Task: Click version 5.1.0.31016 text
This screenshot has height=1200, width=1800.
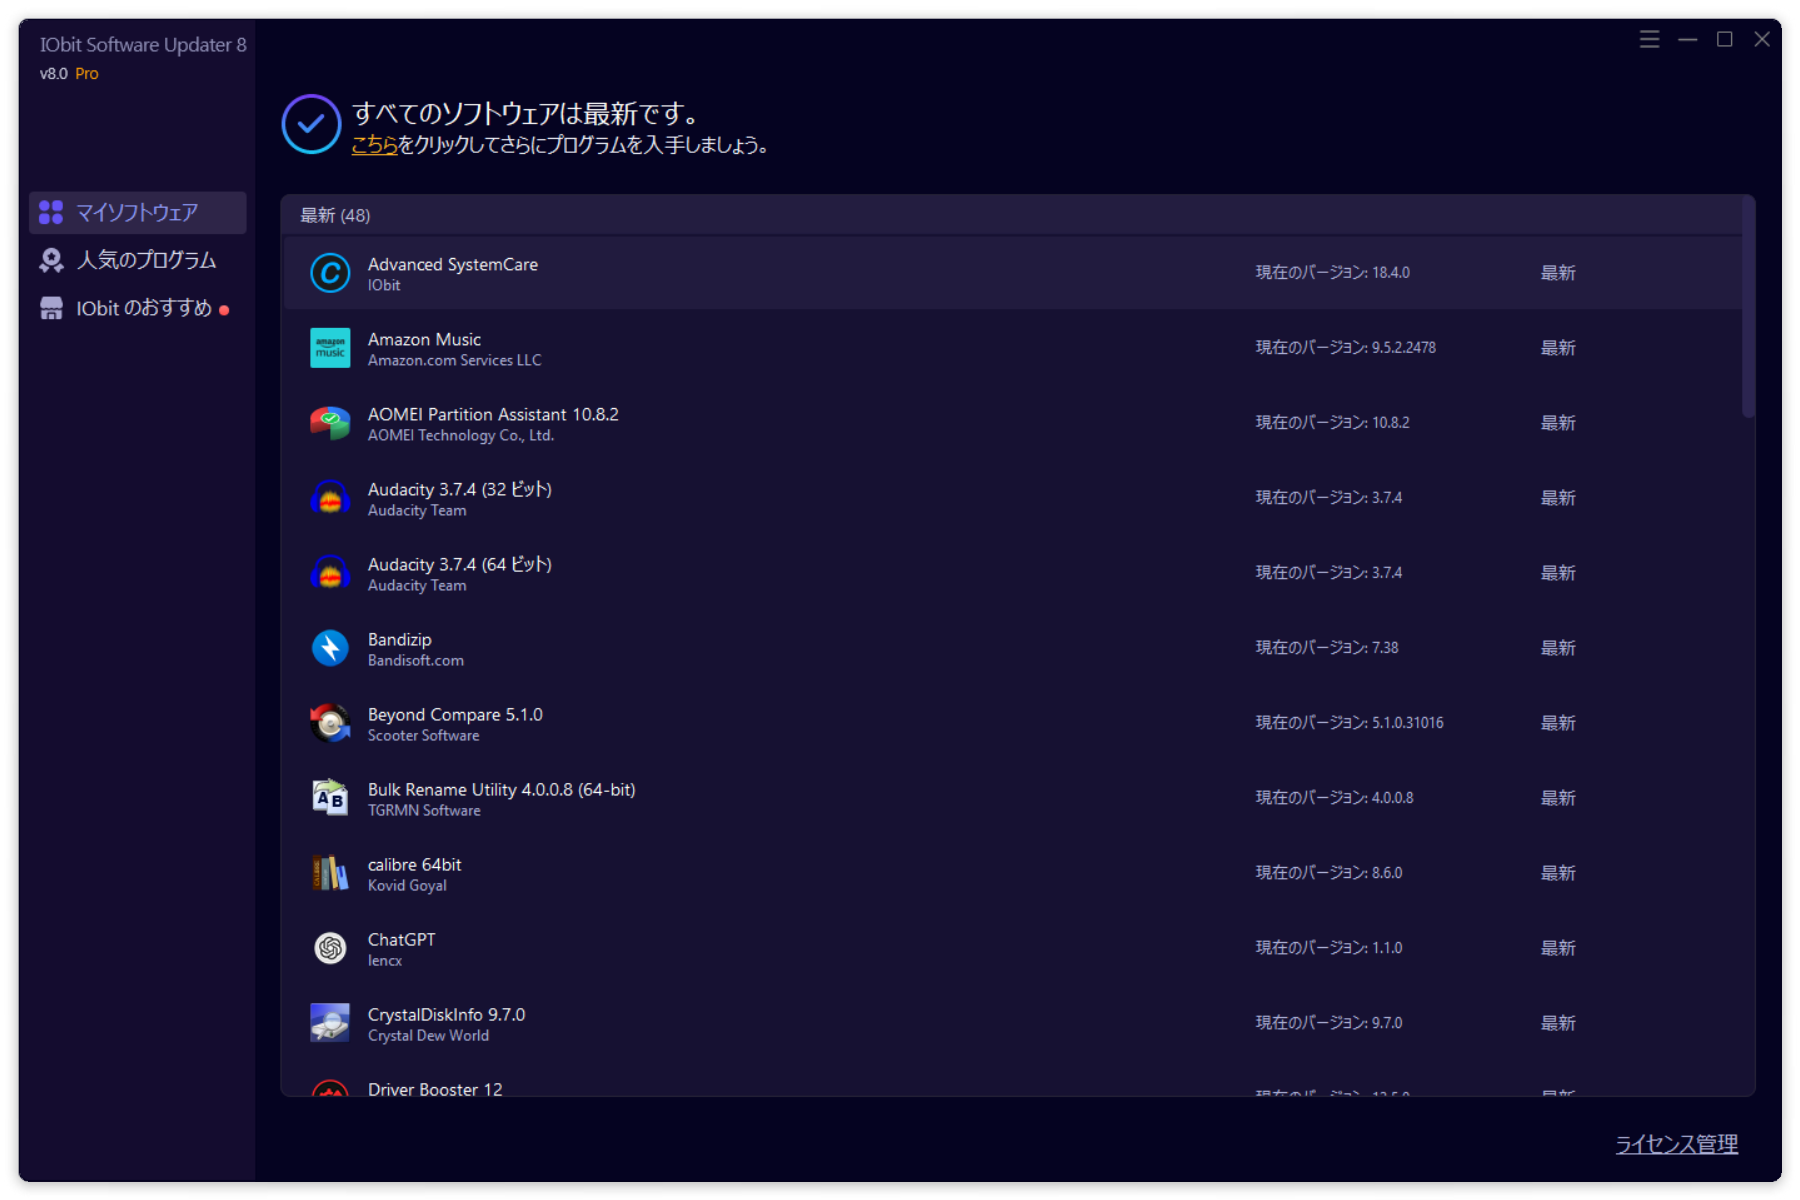Action: click(1408, 723)
